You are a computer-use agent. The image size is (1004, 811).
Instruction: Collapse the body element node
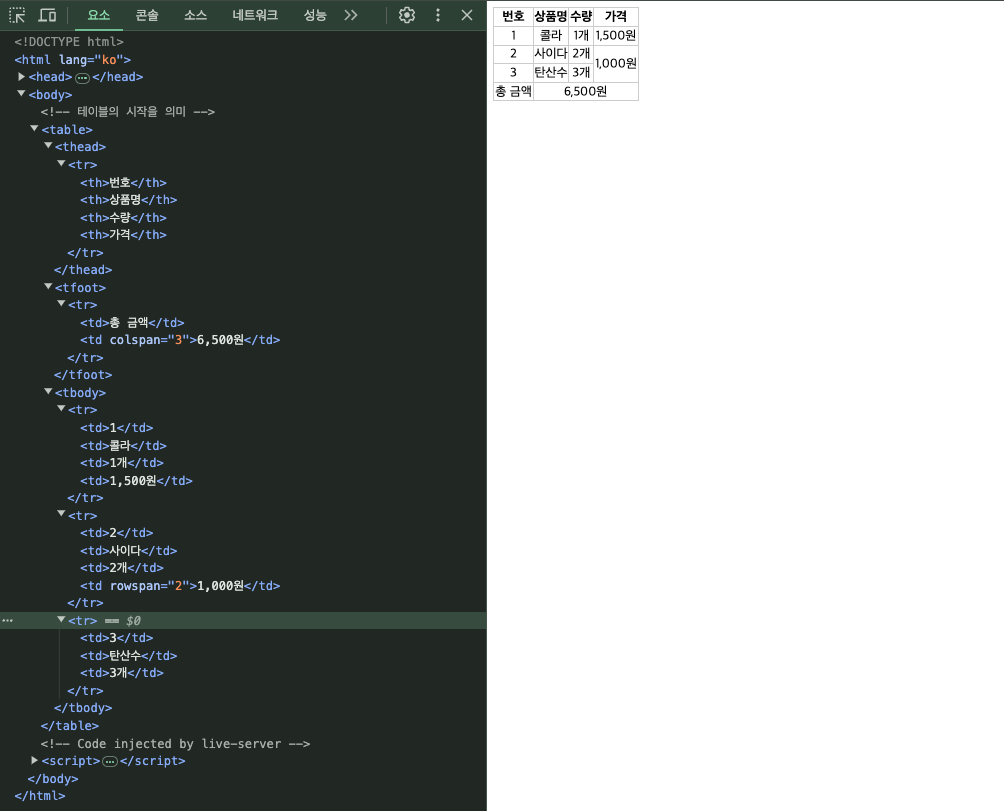pos(22,94)
